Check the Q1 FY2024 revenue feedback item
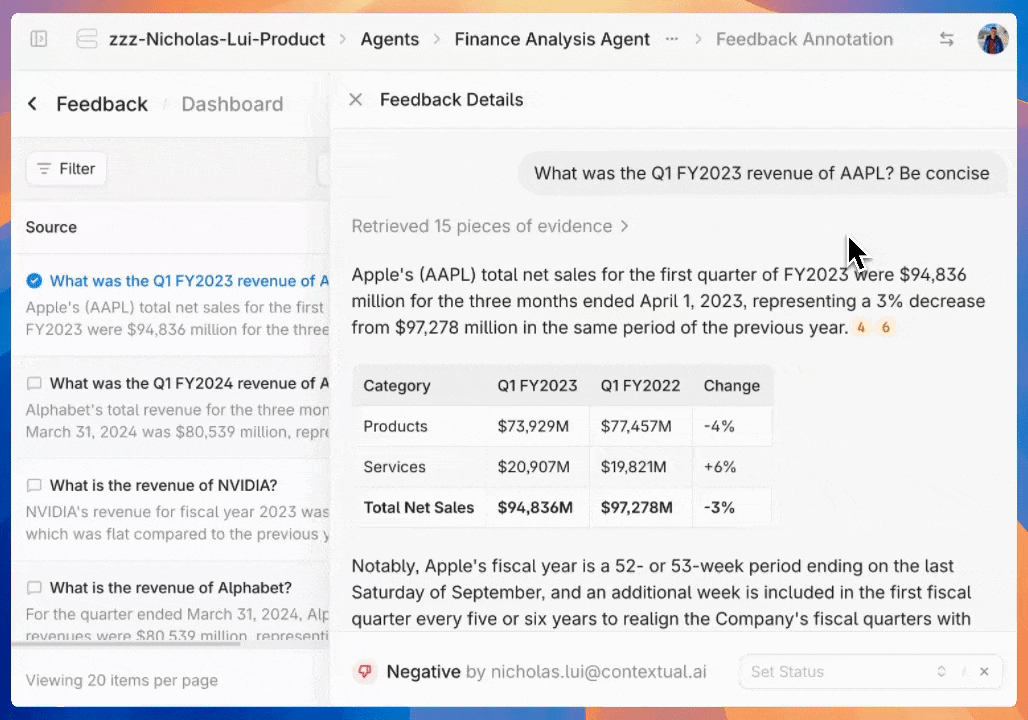Viewport: 1028px width, 720px height. [34, 383]
